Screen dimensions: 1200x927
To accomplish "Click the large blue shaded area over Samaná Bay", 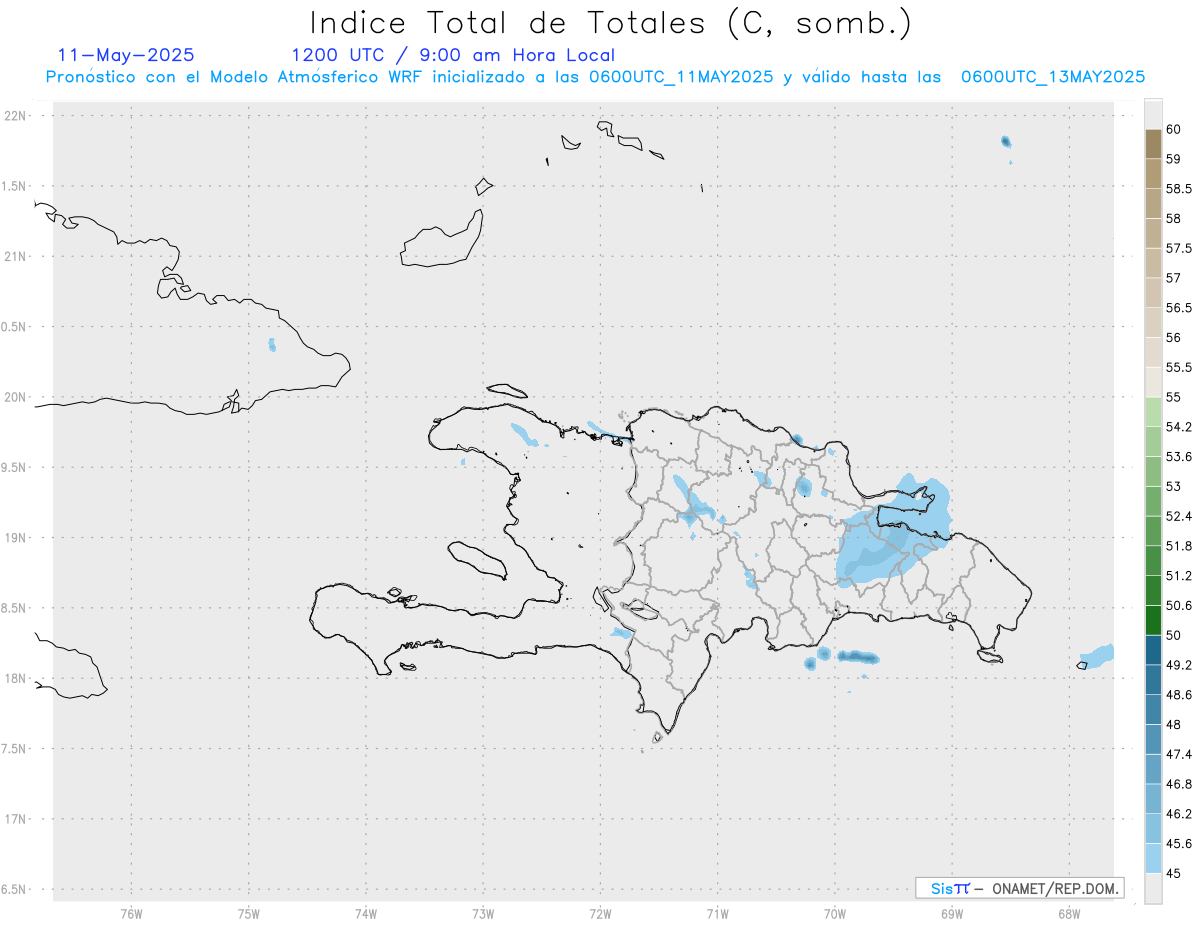I will (x=893, y=533).
